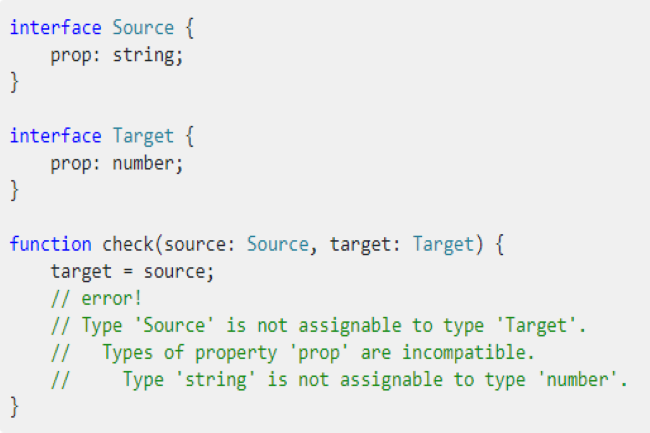The width and height of the screenshot is (650, 433).
Task: Click the Target type annotation in parameters
Action: click(443, 245)
